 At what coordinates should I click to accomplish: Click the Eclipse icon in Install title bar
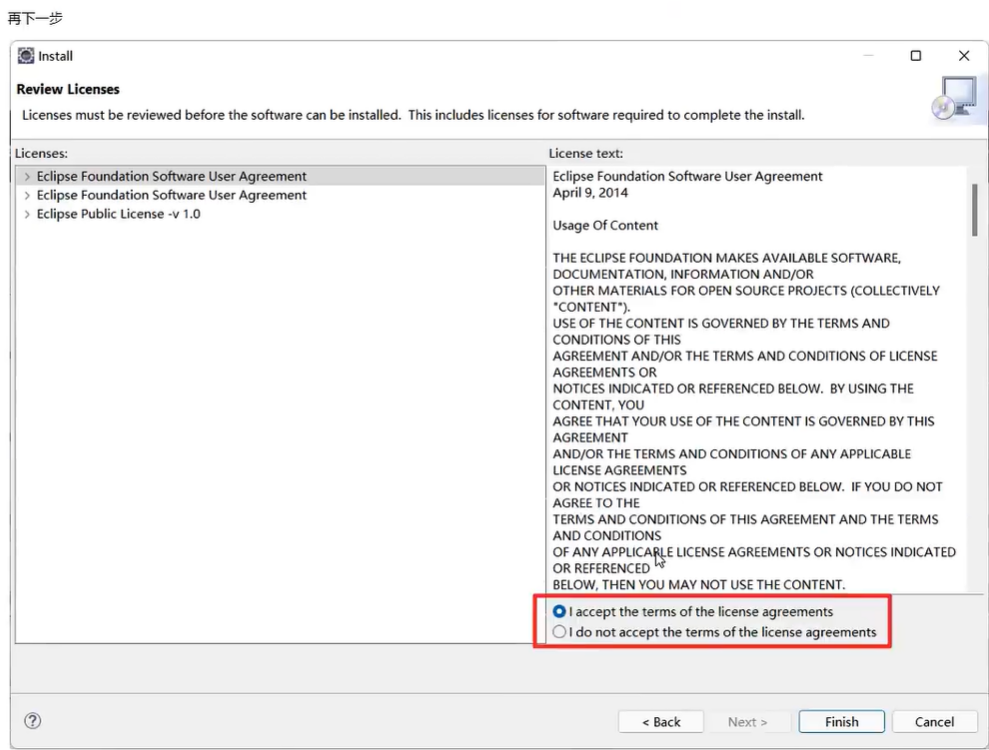[26, 56]
